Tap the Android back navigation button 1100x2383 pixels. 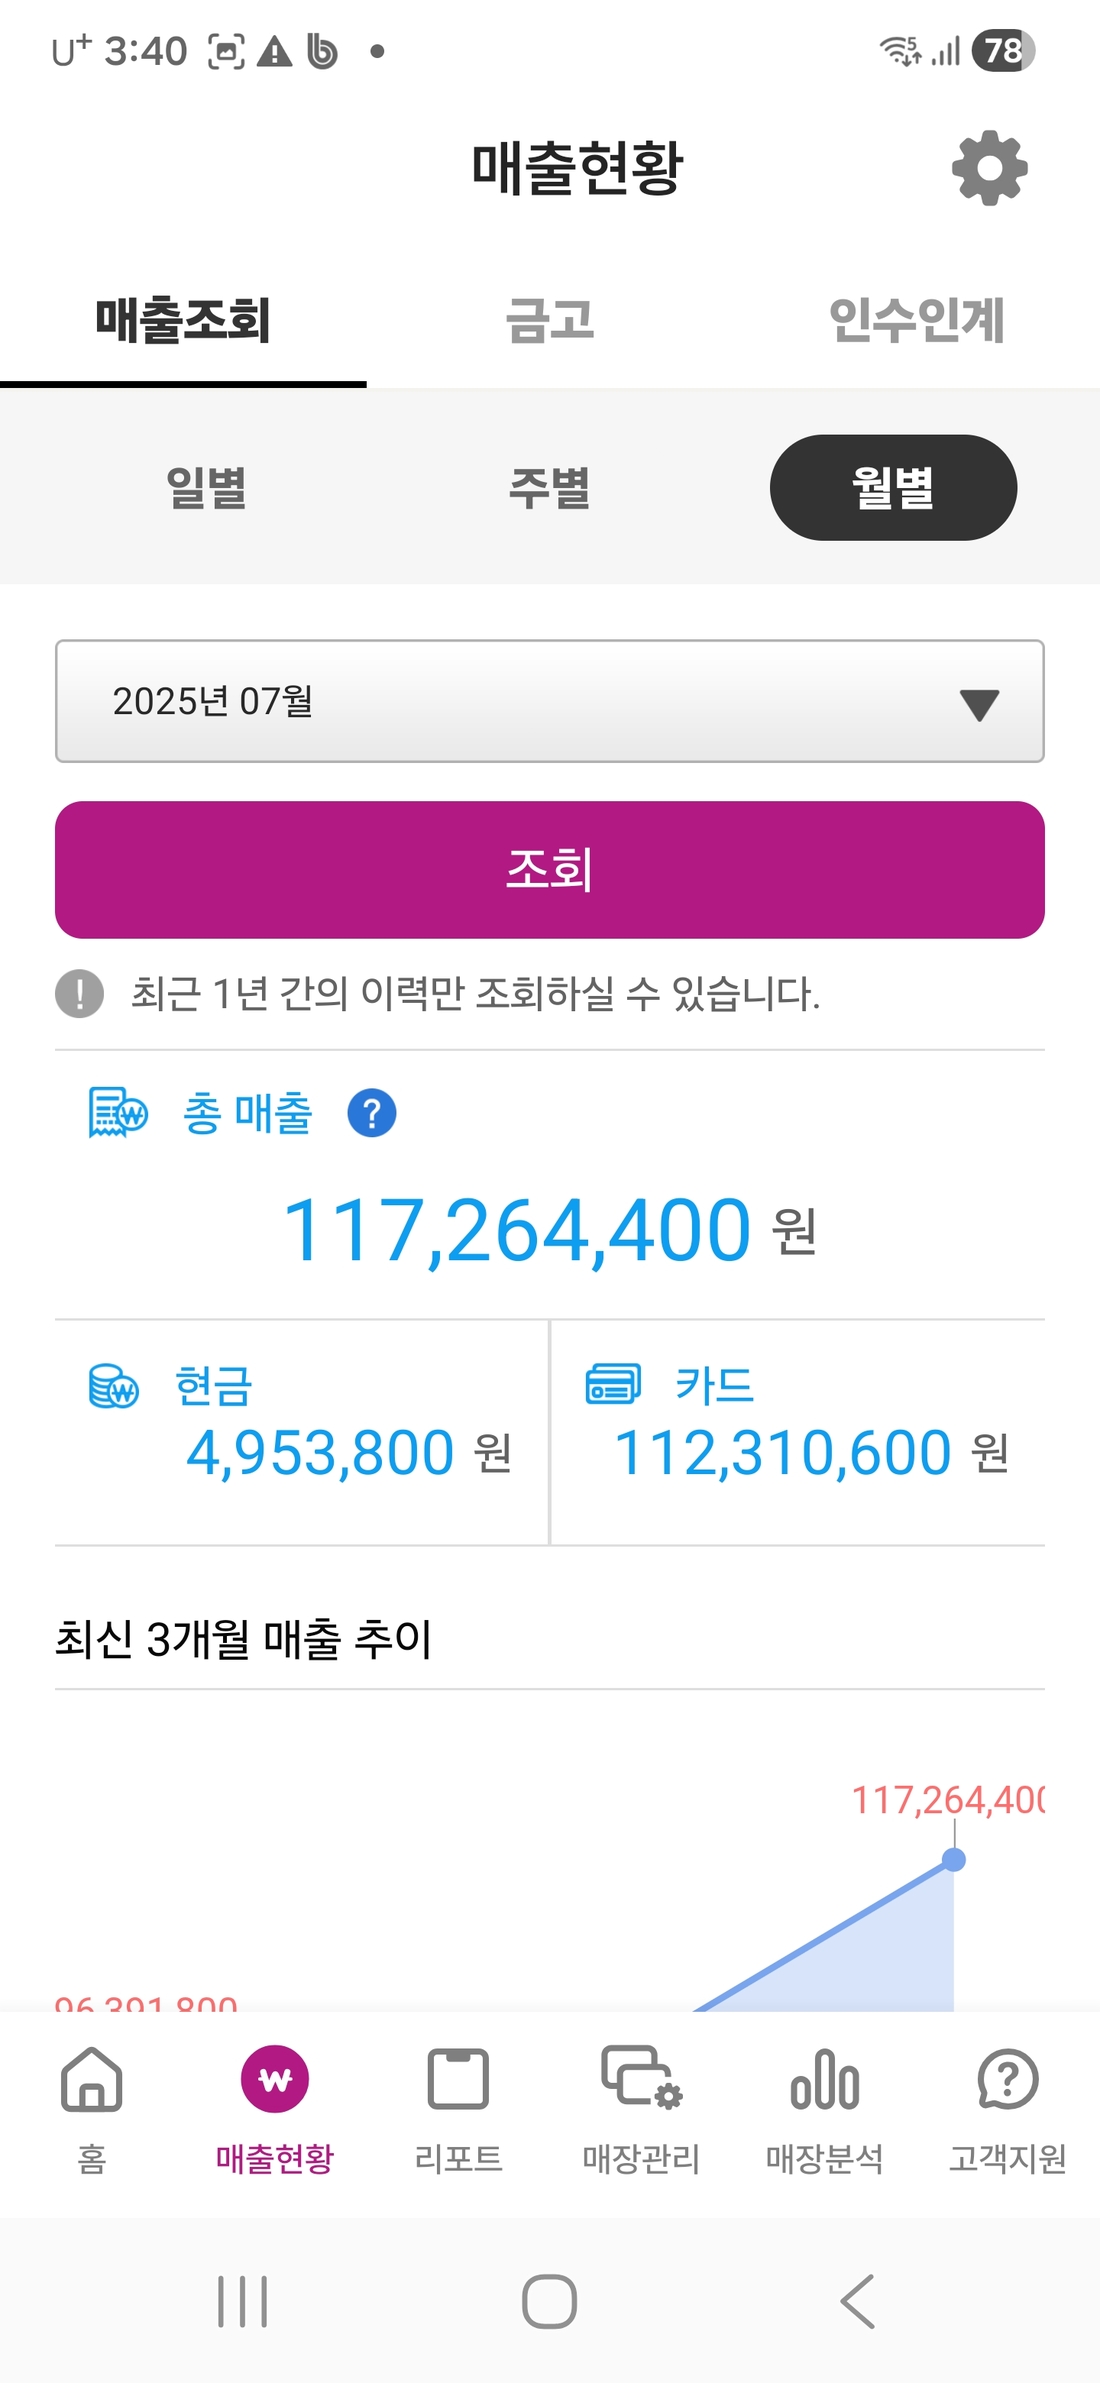tap(858, 2301)
